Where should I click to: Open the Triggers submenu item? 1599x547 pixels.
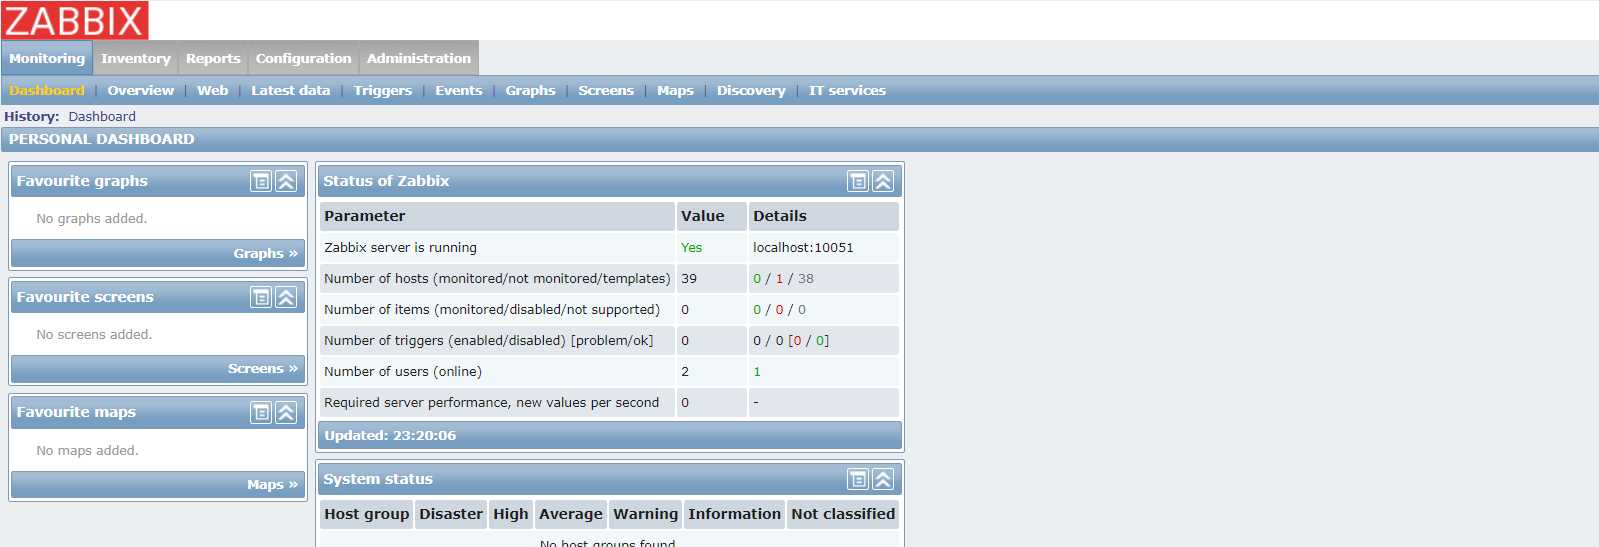pos(383,90)
